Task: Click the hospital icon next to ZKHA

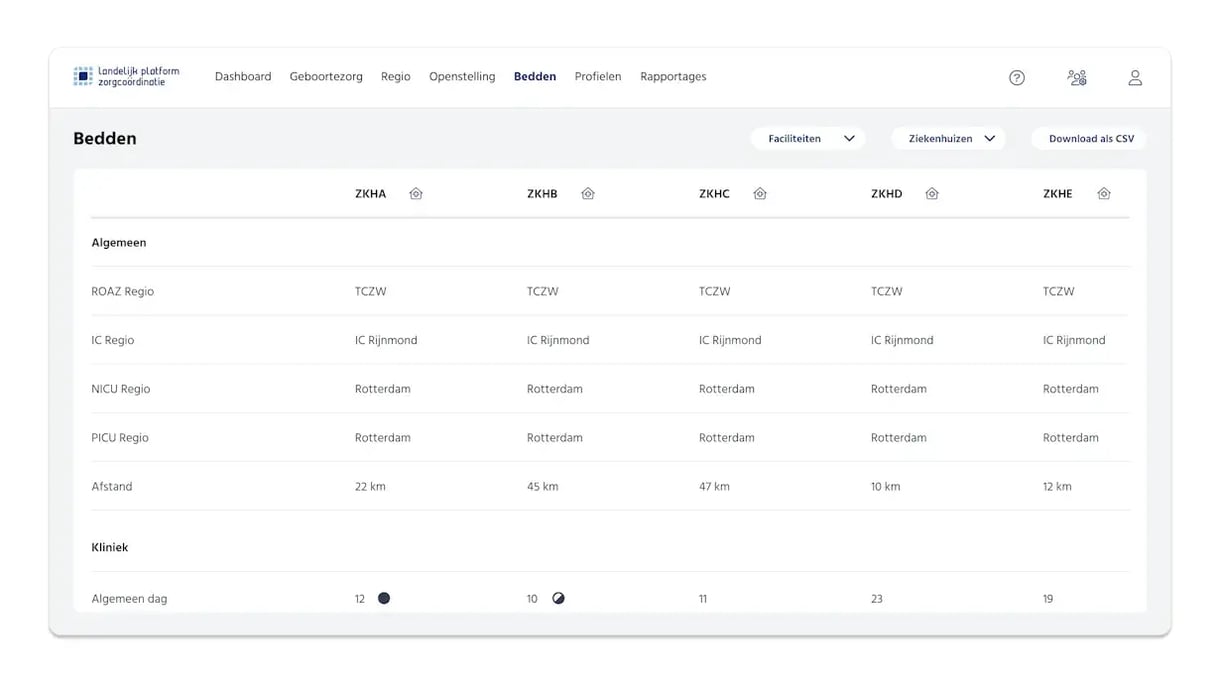Action: 416,194
